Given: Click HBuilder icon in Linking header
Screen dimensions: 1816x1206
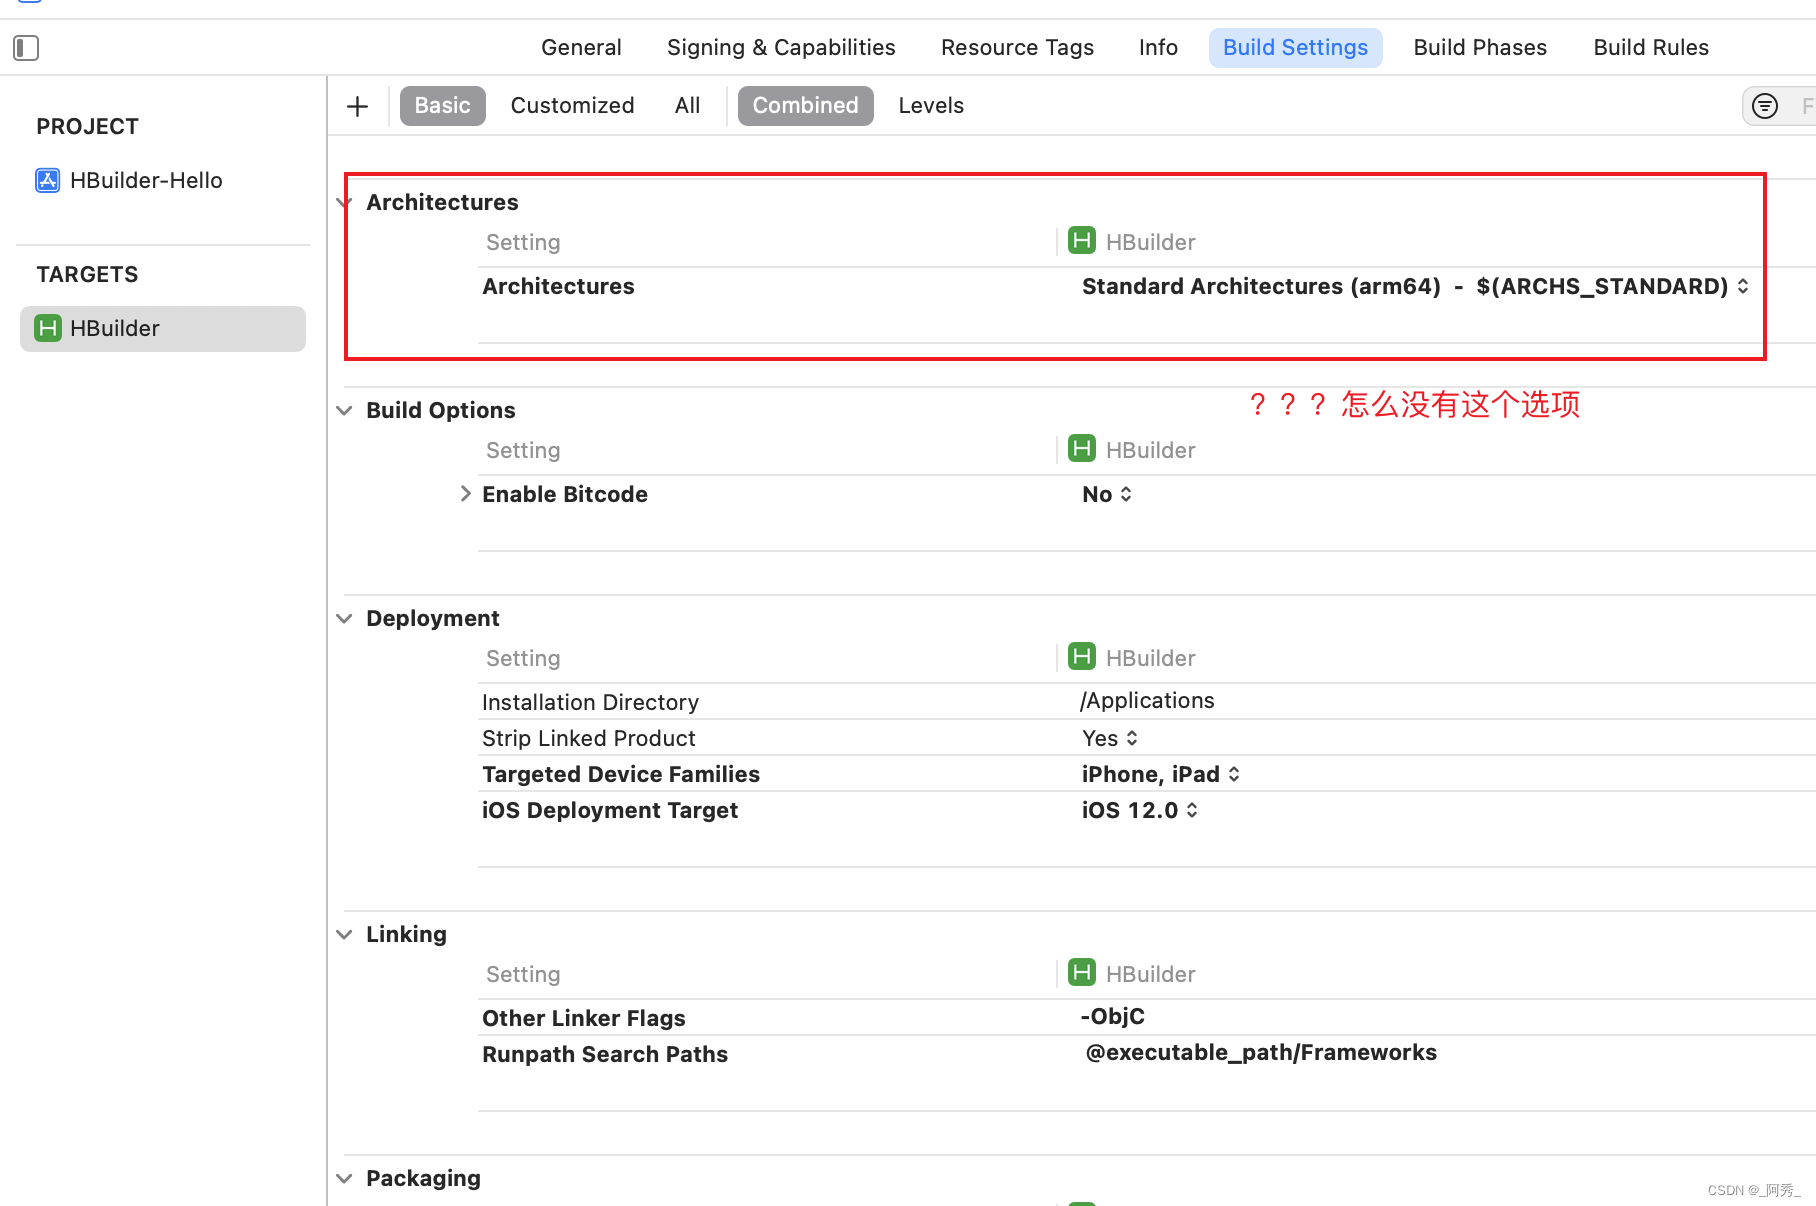Looking at the screenshot, I should (x=1082, y=973).
